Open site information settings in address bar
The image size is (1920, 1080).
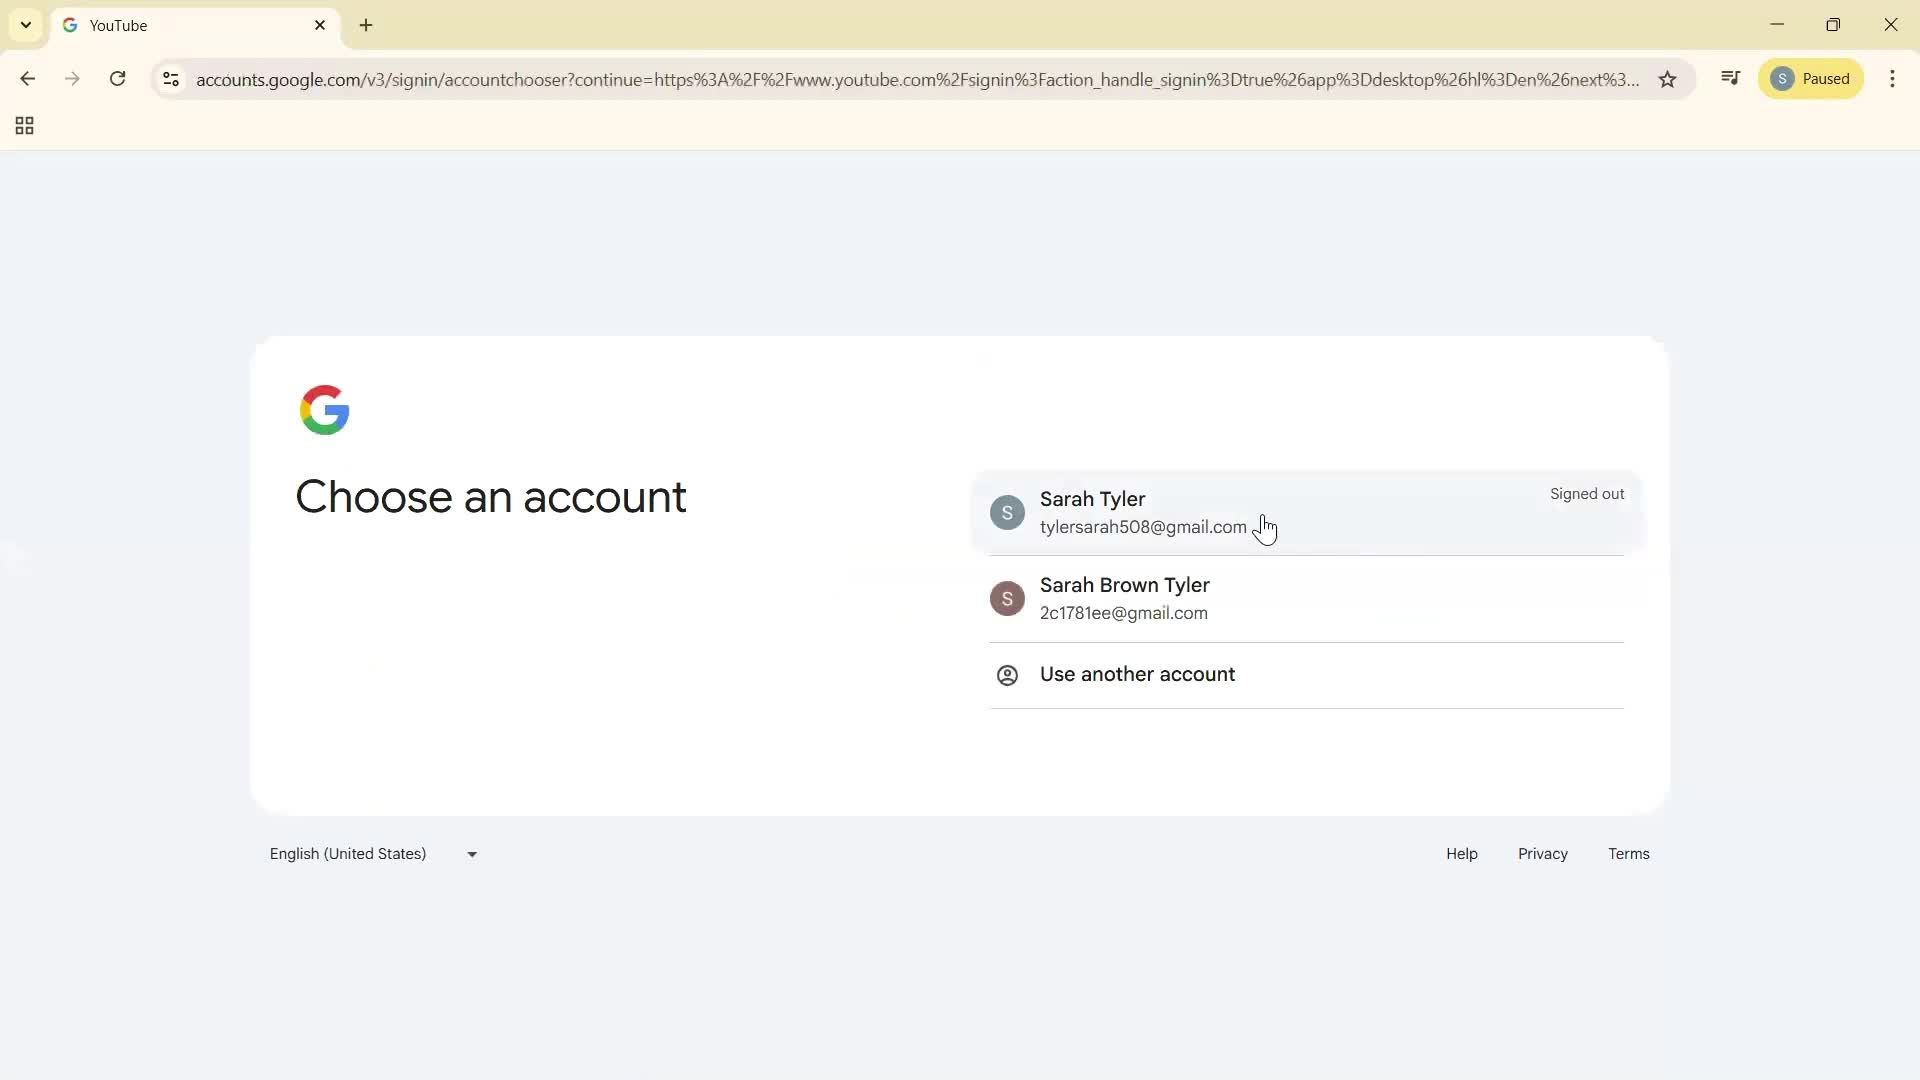coord(170,80)
